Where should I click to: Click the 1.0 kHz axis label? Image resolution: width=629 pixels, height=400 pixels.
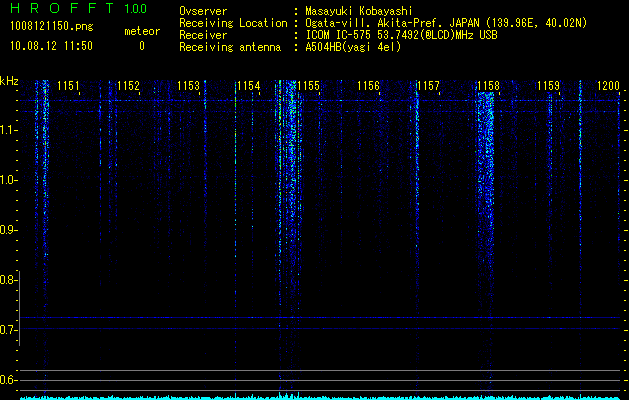7,180
